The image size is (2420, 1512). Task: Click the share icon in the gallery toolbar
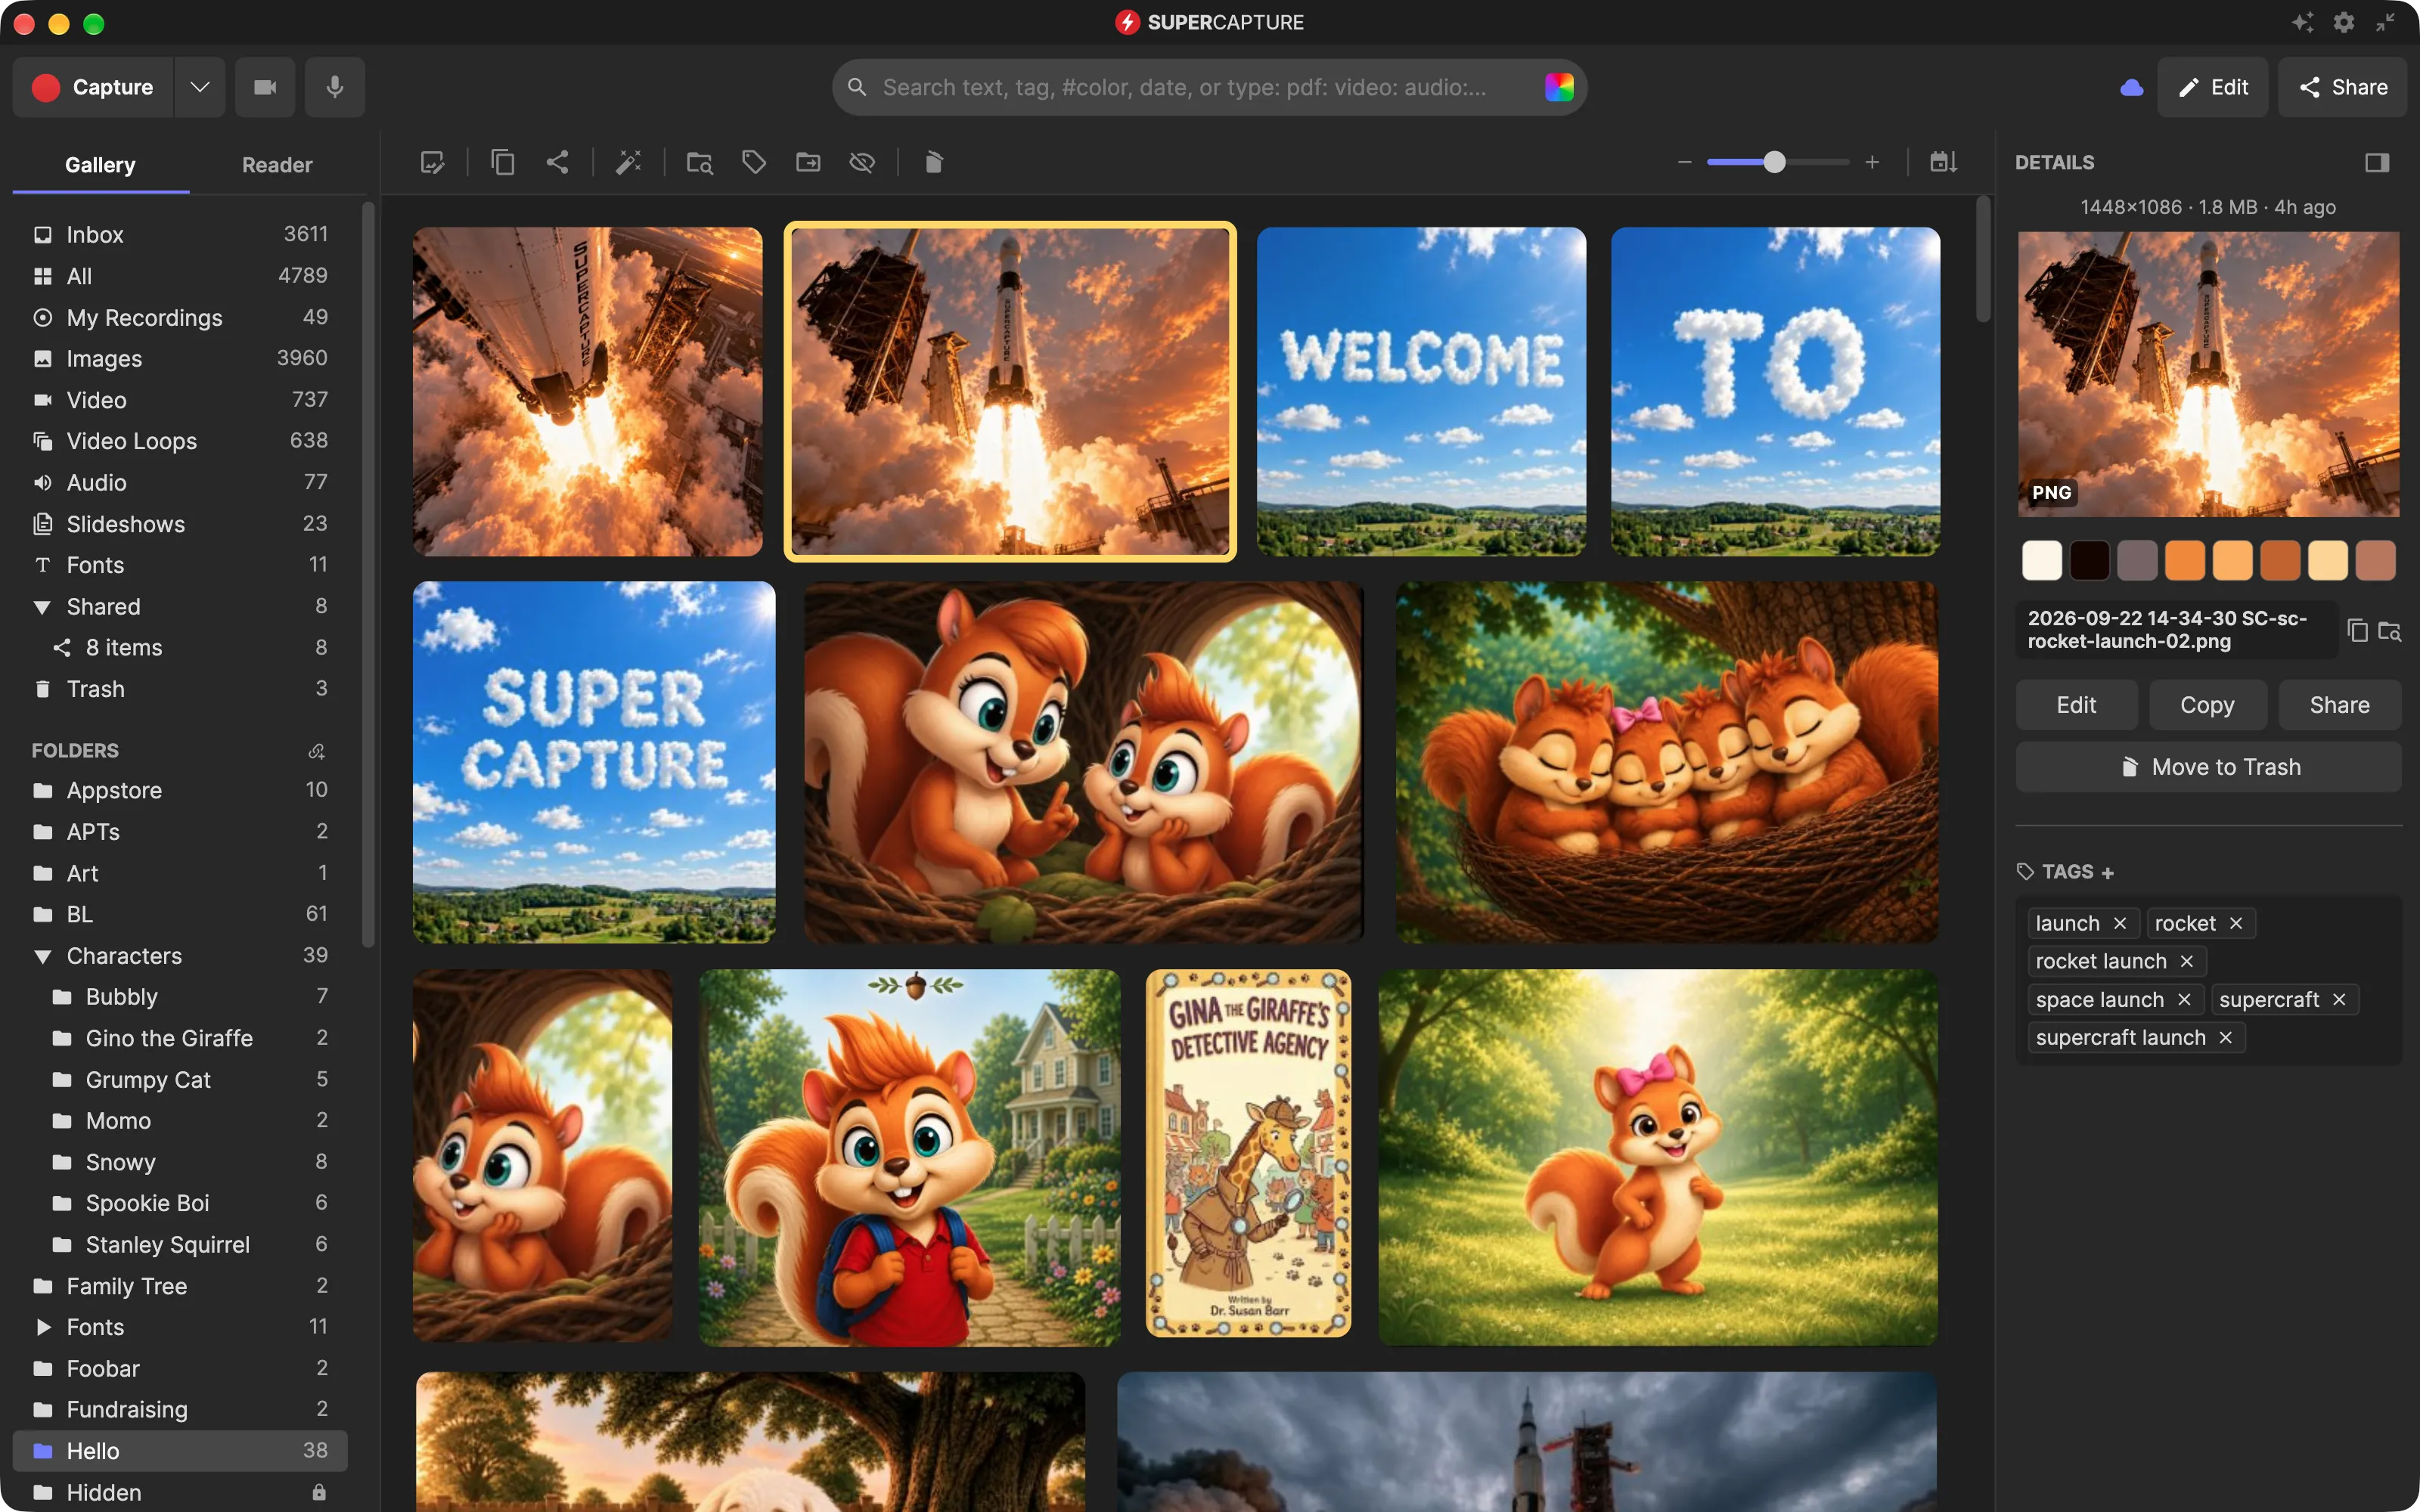[x=558, y=162]
